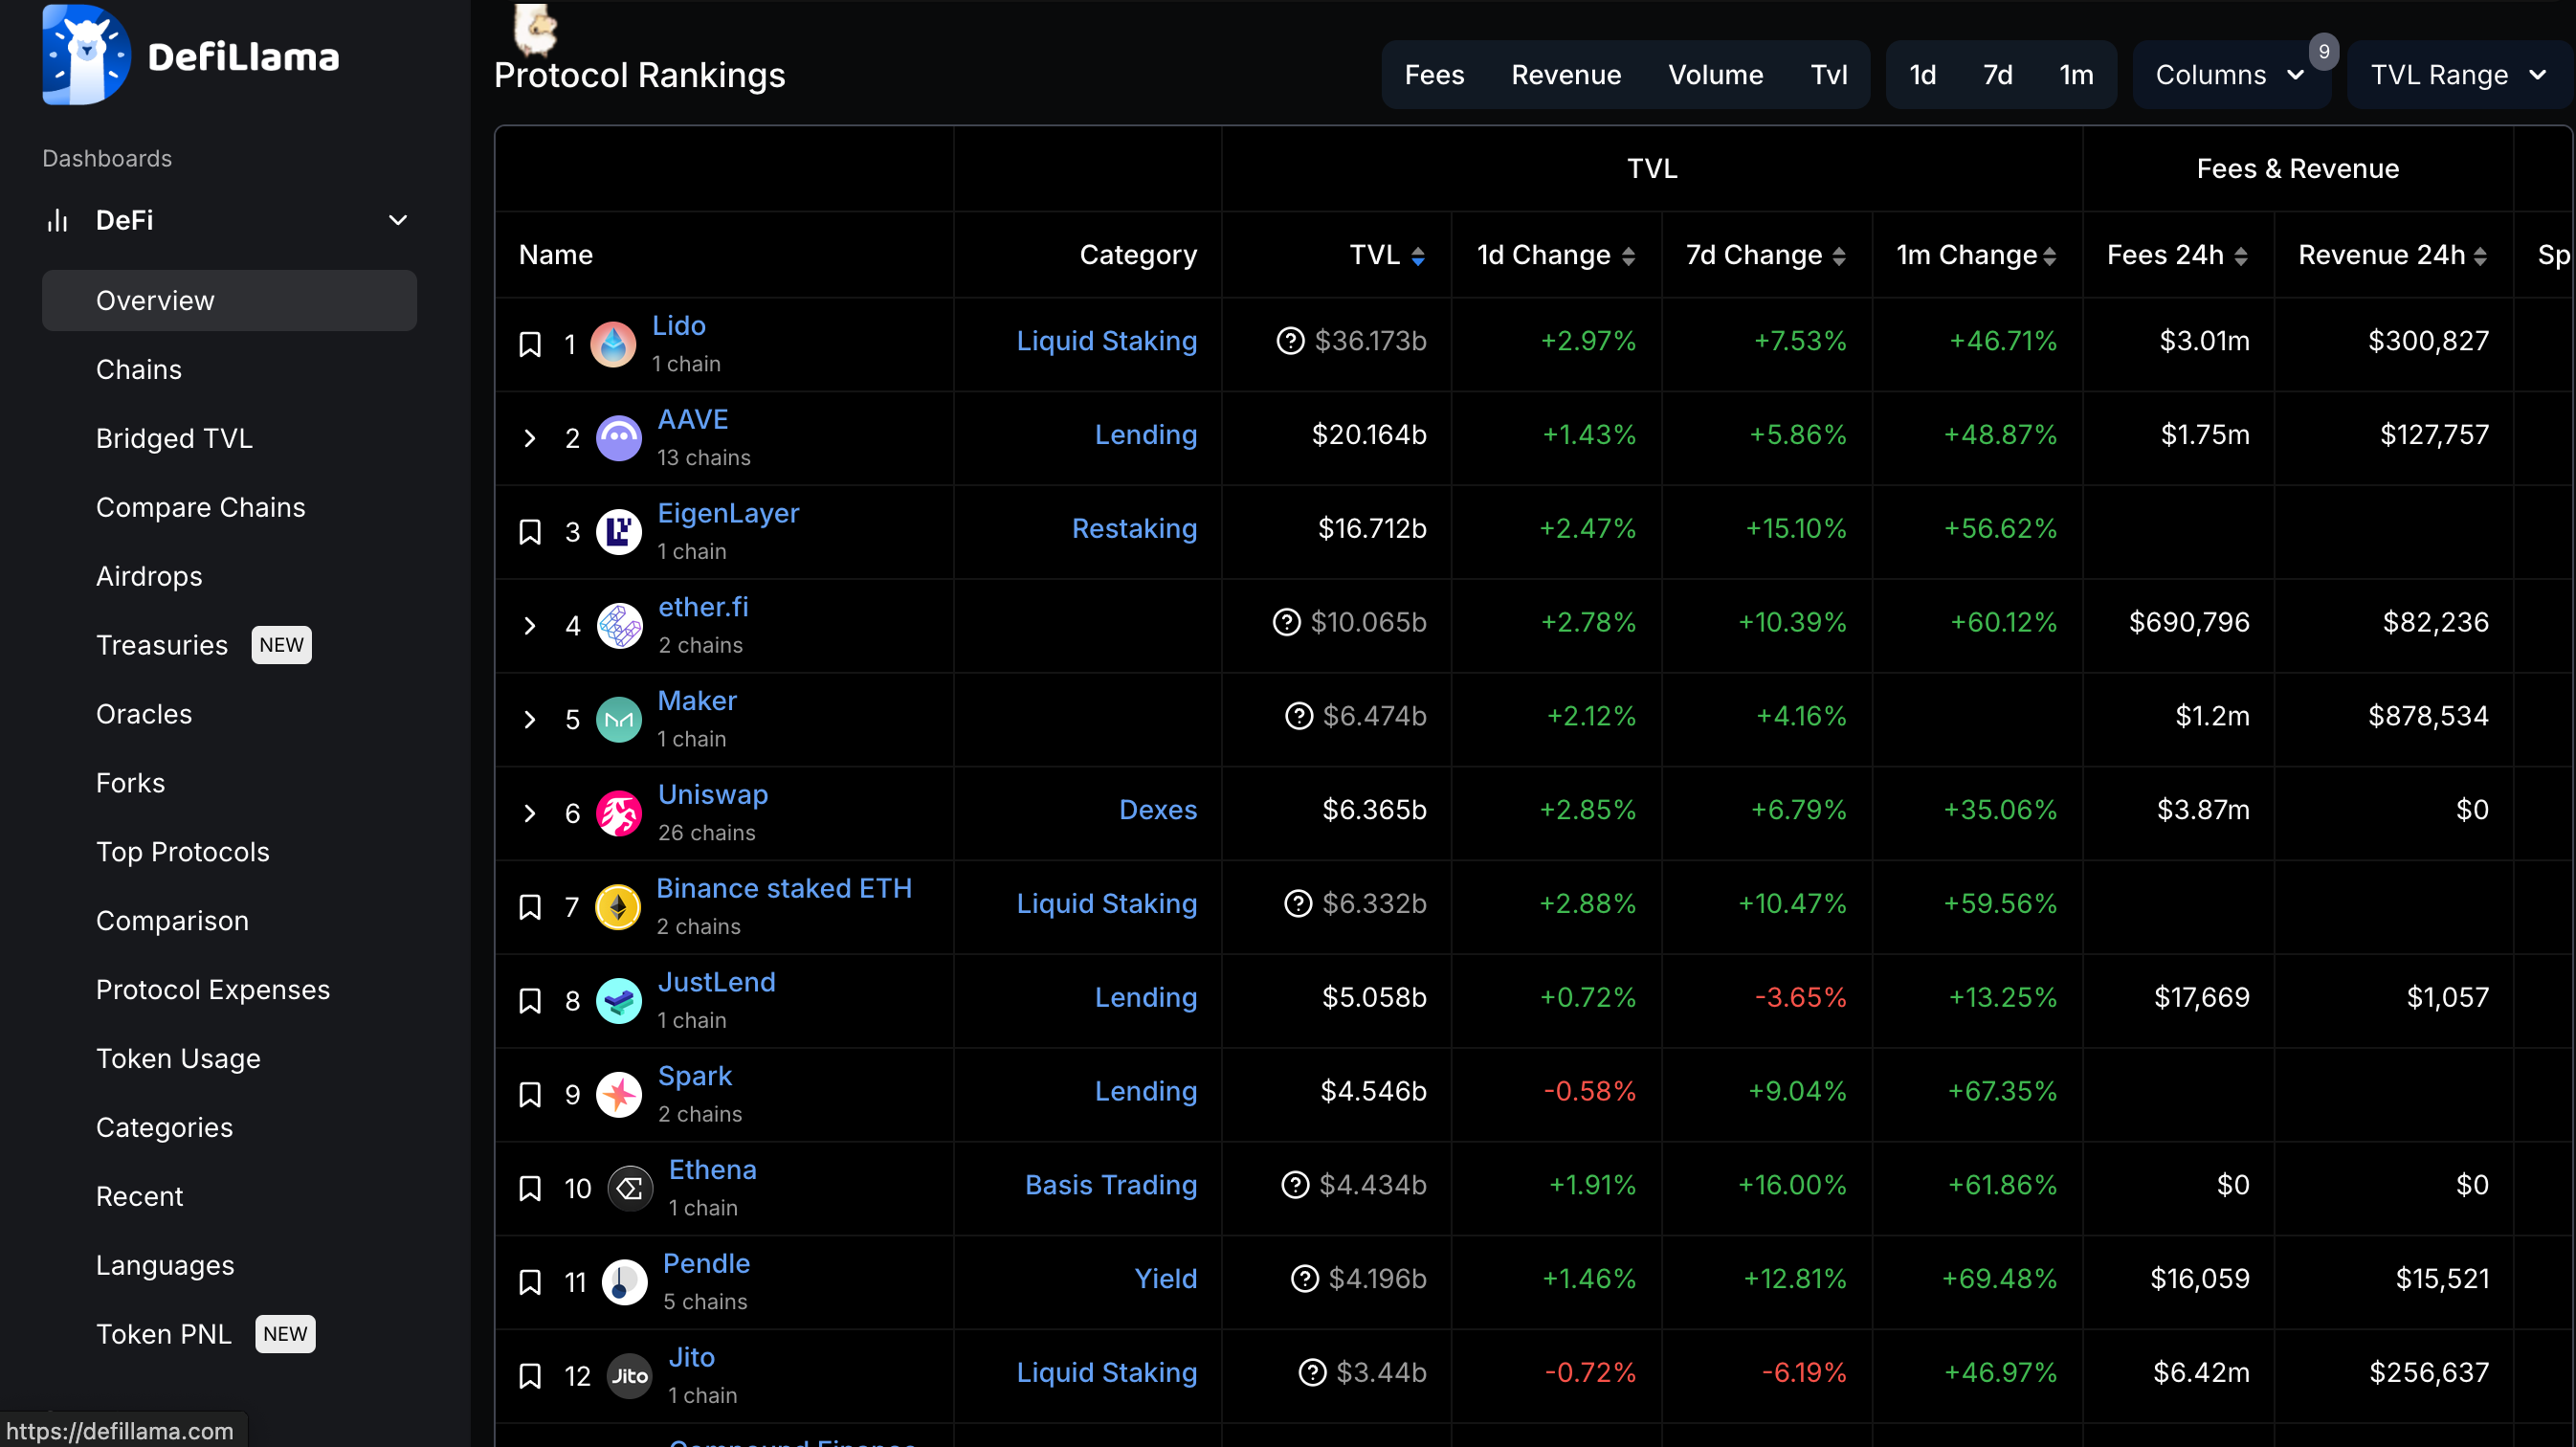The height and width of the screenshot is (1447, 2576).
Task: Click the DefiLlama llama logo icon
Action: [86, 55]
